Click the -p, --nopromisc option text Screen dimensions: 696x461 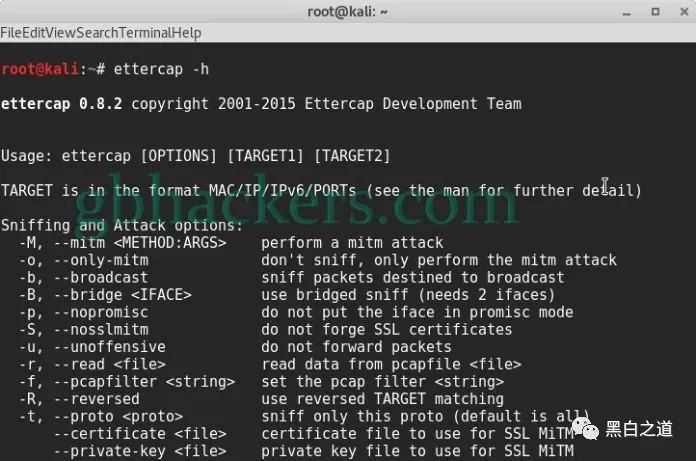click(83, 312)
